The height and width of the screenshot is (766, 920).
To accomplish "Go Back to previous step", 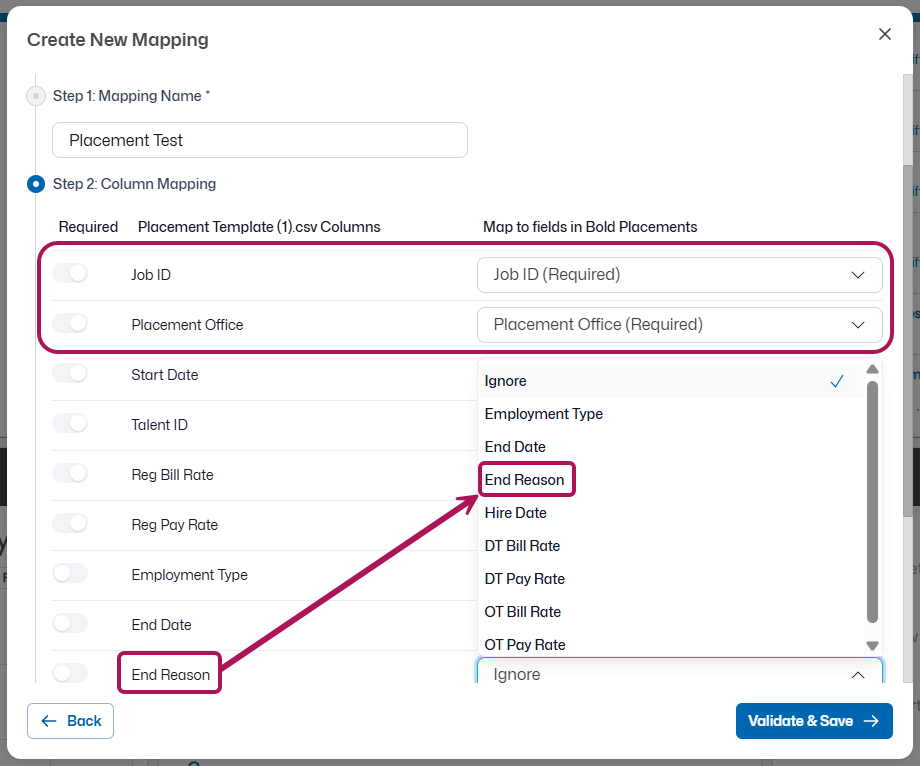I will pos(70,721).
